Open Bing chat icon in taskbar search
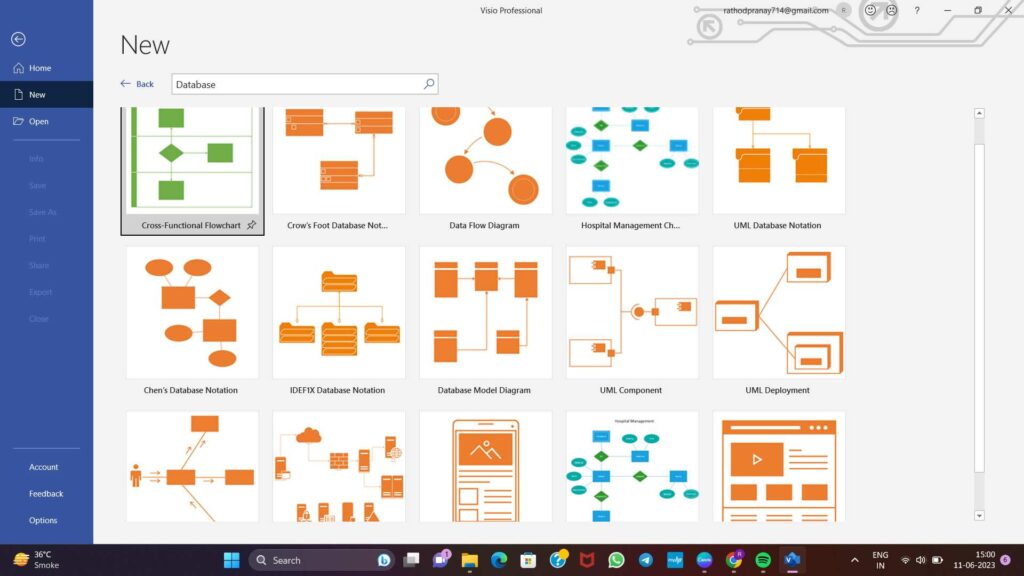 coord(383,560)
